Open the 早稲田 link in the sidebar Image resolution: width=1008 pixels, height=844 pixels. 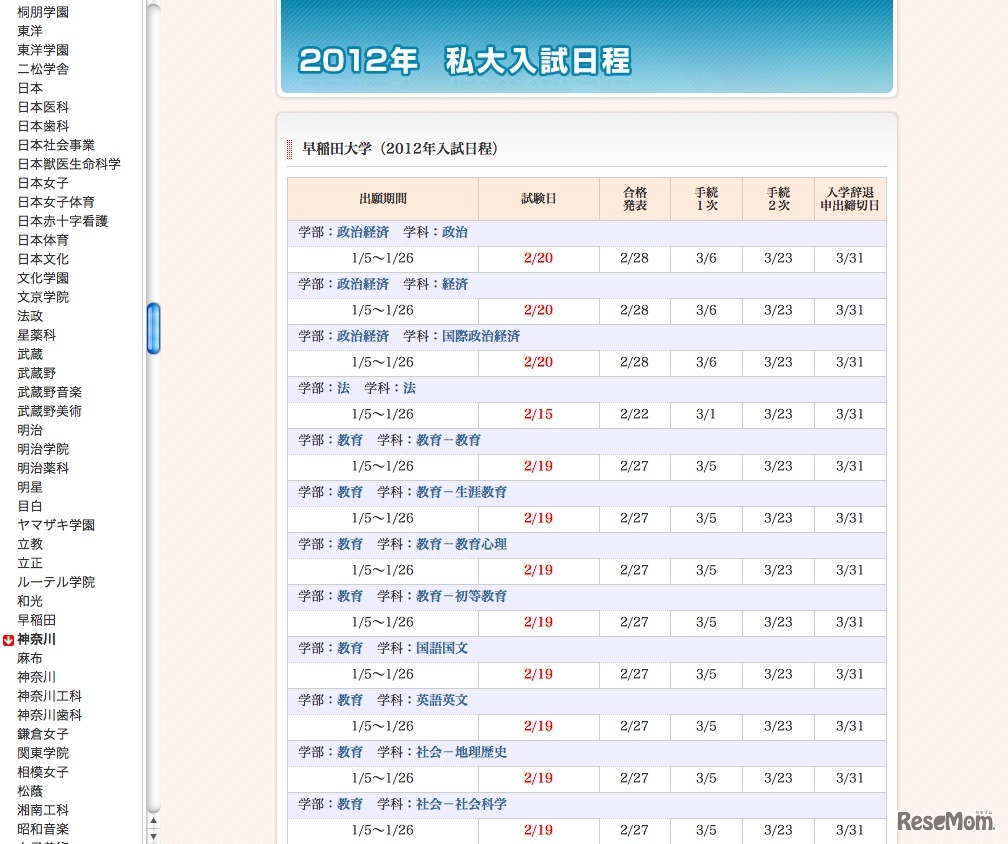(x=36, y=620)
